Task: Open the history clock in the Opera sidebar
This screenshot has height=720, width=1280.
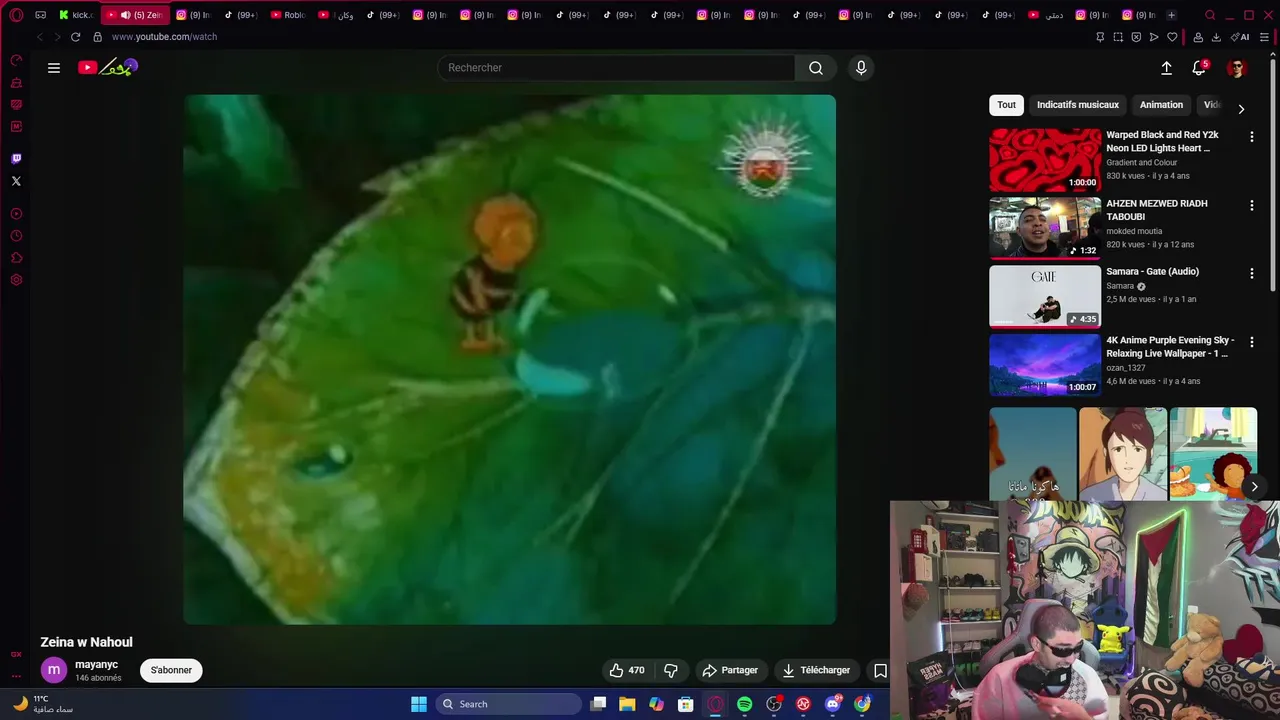Action: pos(16,236)
